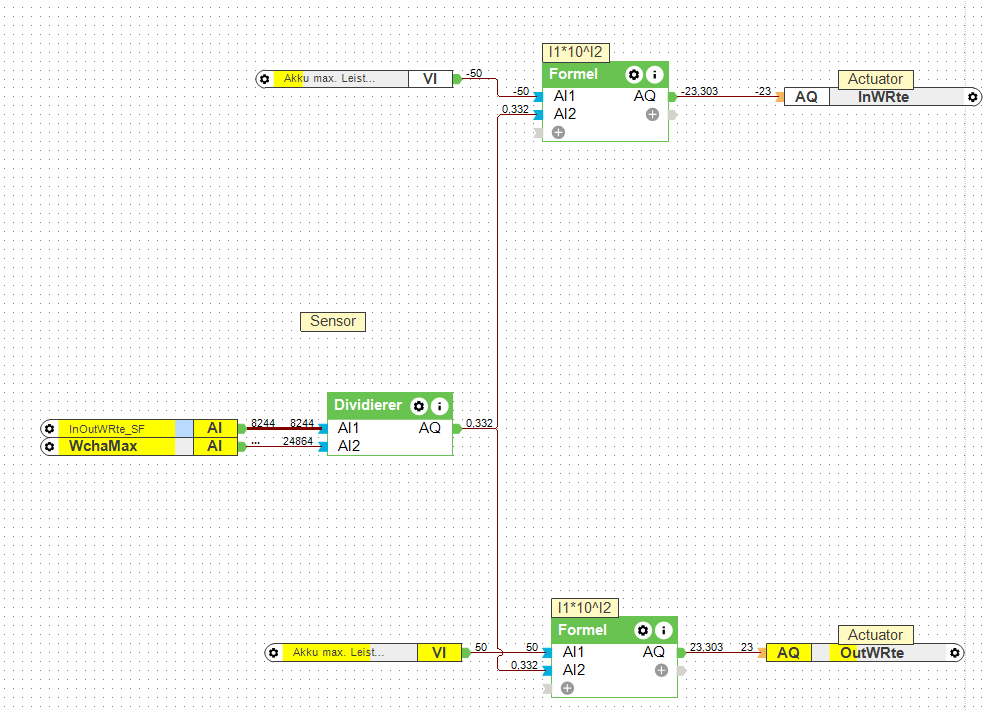Add input with plus on top Formel
The width and height of the screenshot is (990, 711).
tap(558, 133)
